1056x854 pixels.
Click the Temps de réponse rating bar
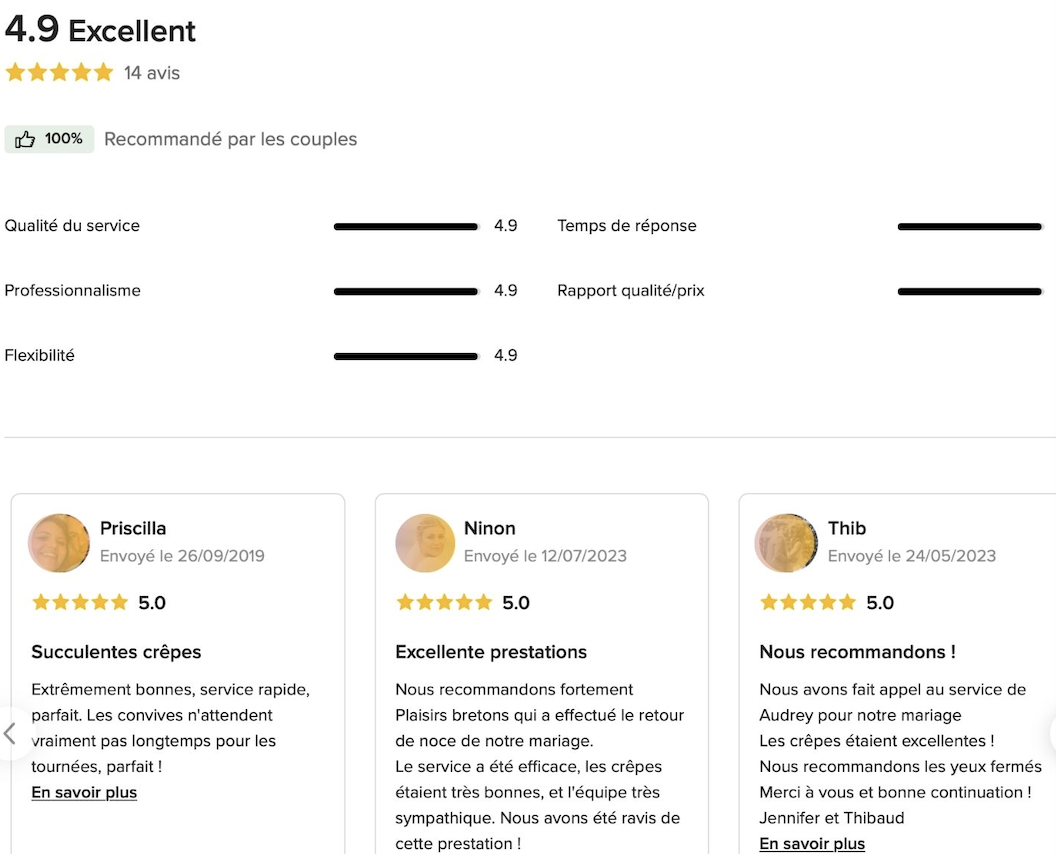[970, 226]
